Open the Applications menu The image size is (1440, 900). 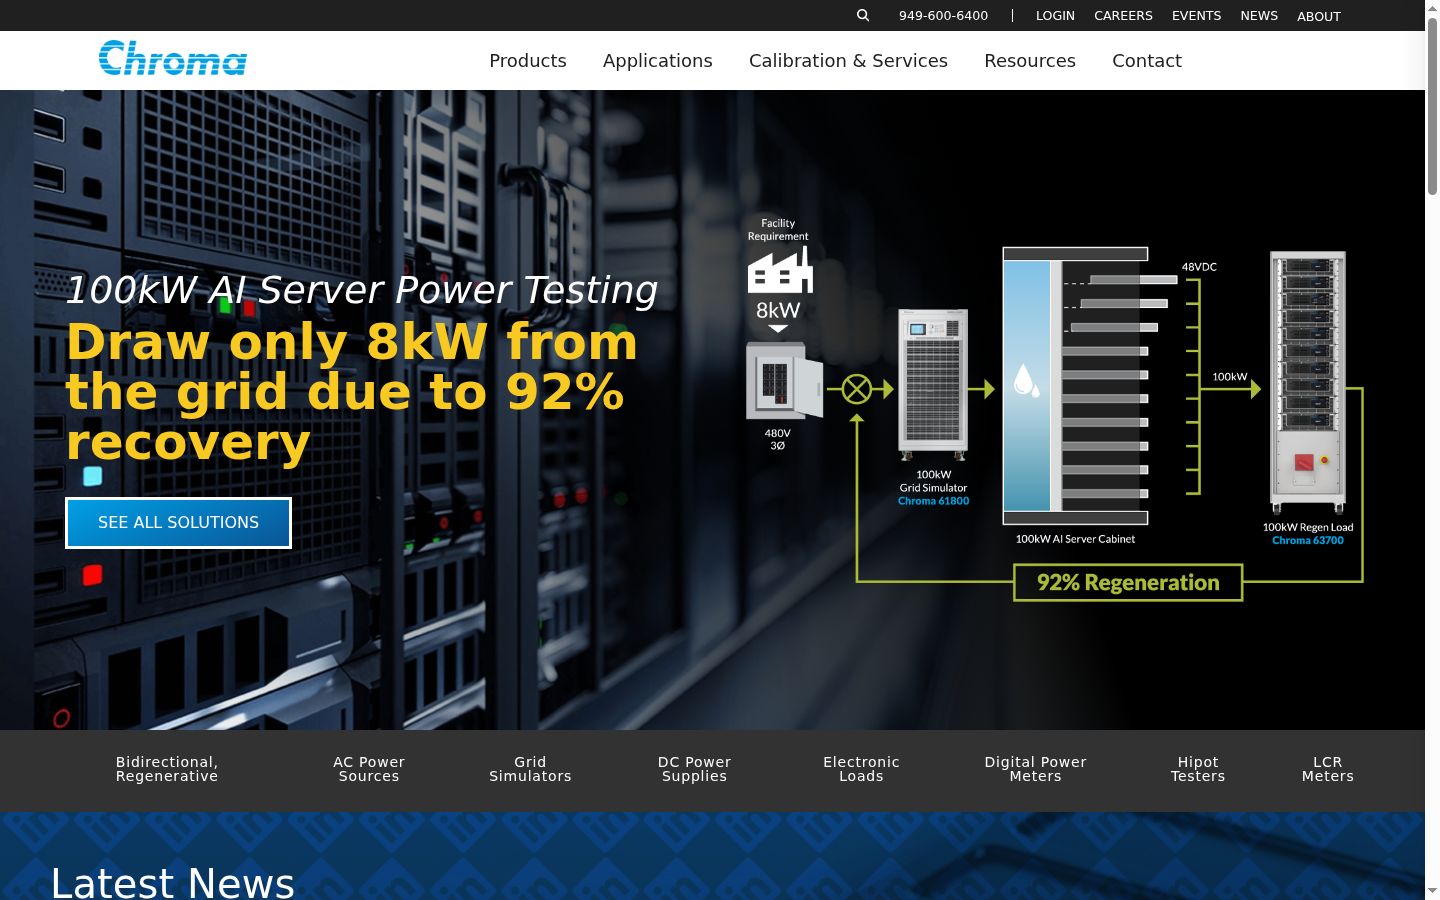pos(658,61)
